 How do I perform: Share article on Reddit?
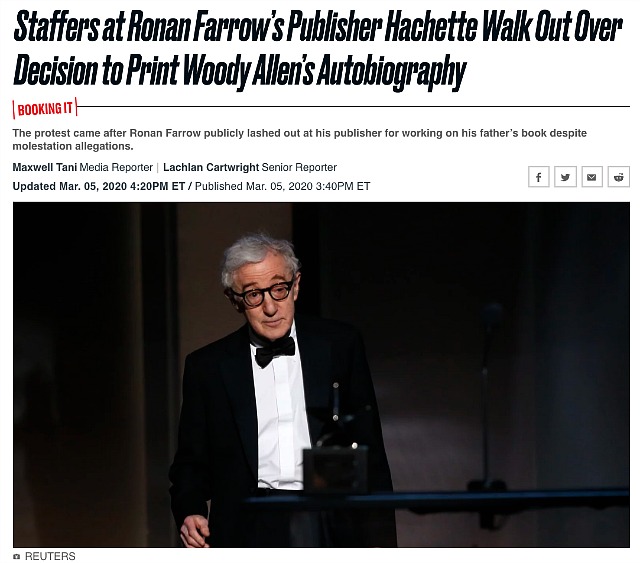[619, 177]
